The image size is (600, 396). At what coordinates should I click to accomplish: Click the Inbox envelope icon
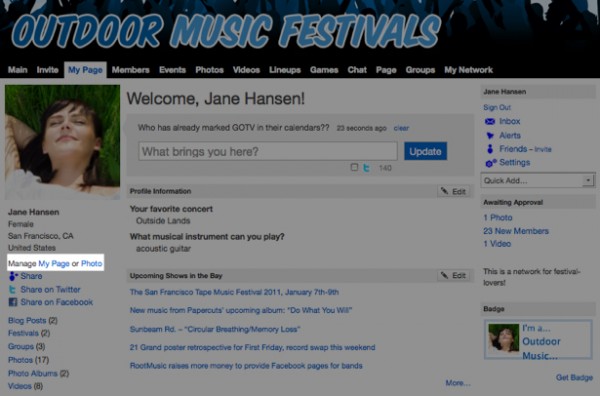coord(489,122)
